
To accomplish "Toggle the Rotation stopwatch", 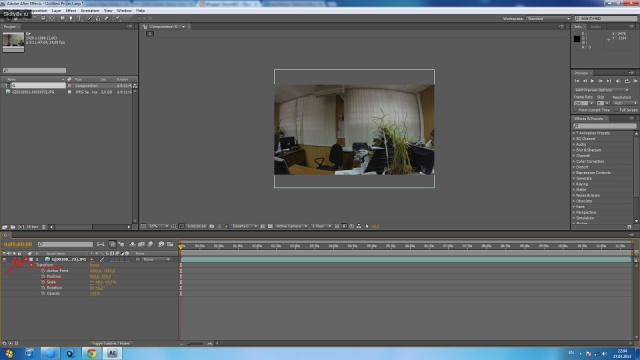I will point(43,288).
